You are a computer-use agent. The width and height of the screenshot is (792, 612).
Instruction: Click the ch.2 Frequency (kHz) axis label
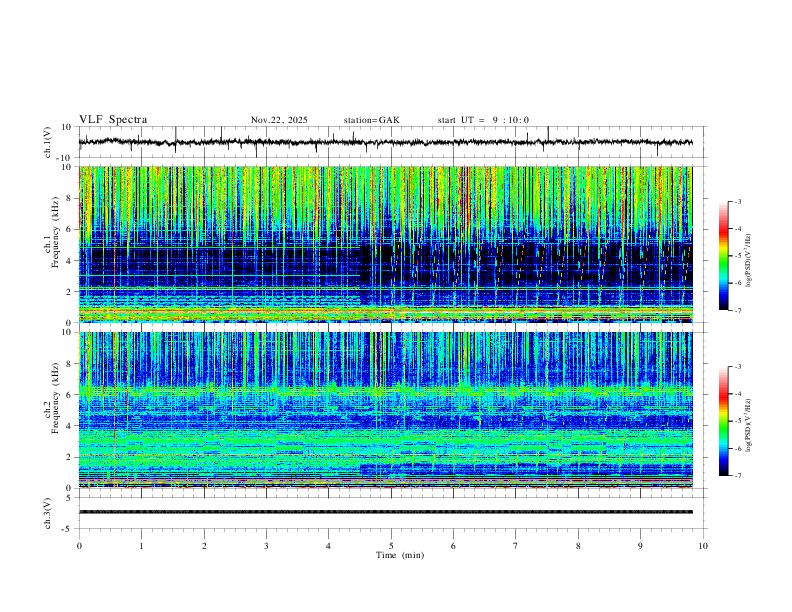click(x=51, y=398)
